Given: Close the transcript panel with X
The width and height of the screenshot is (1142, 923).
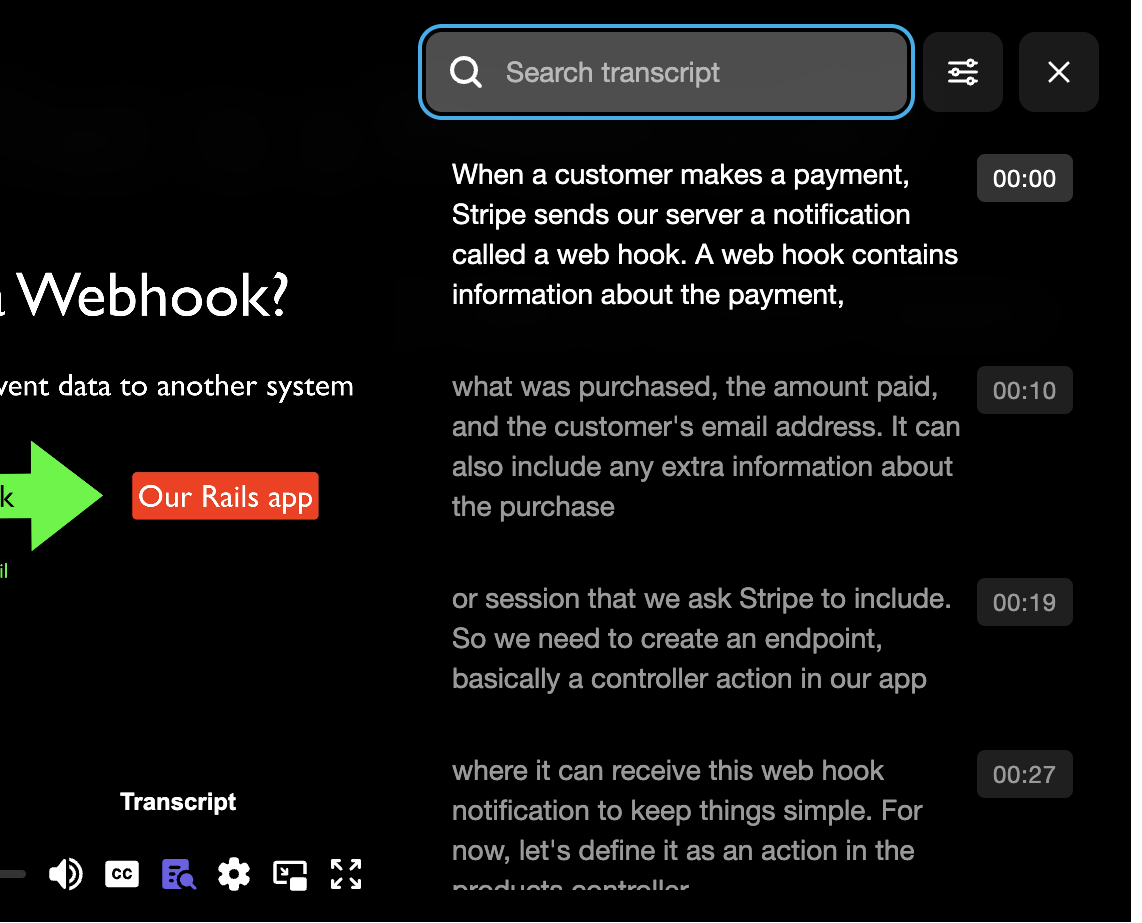Looking at the screenshot, I should [1058, 72].
